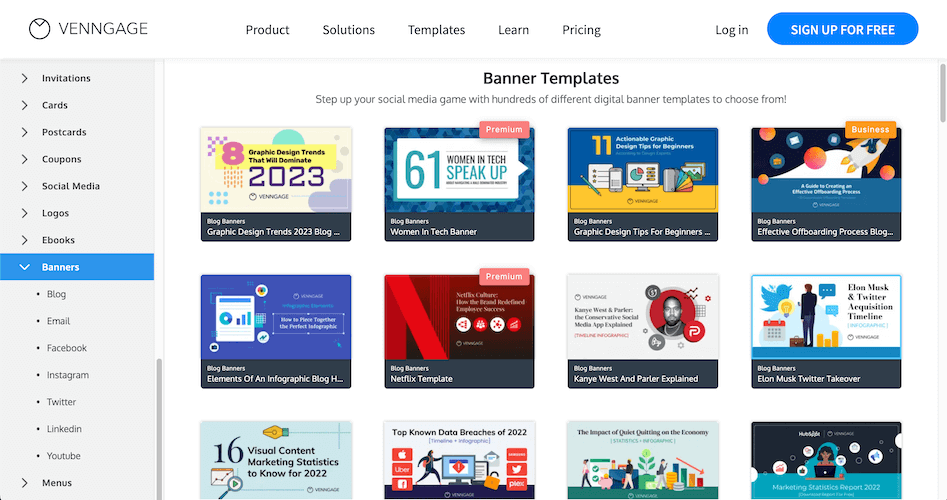This screenshot has height=500, width=947.
Task: Open the Elements Of An Infographic thumbnail
Action: (x=276, y=317)
